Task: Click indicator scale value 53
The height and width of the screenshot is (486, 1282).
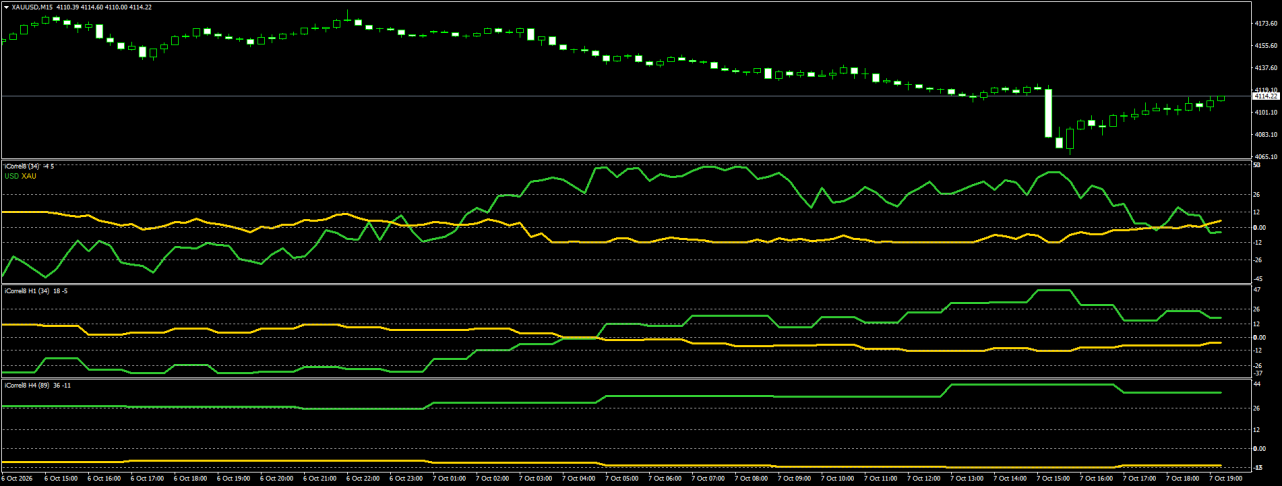Action: point(1257,165)
